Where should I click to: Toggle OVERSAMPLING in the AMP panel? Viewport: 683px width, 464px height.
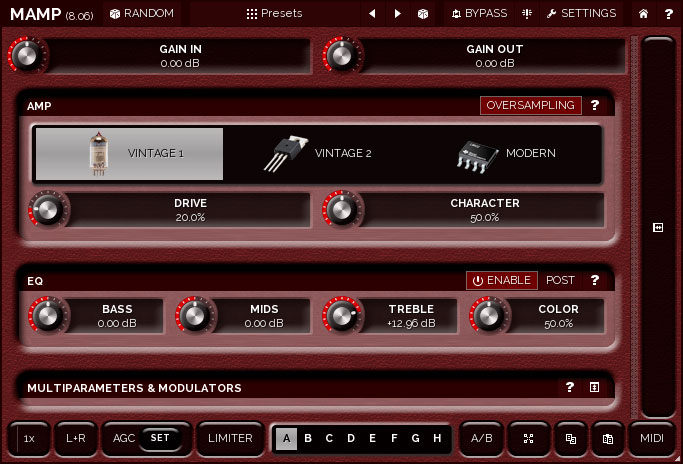coord(531,105)
